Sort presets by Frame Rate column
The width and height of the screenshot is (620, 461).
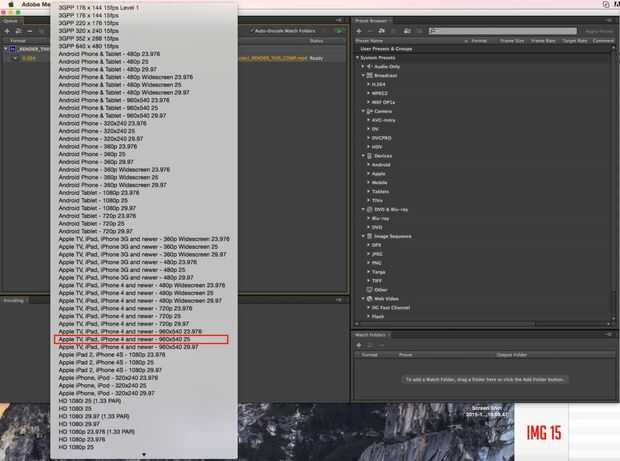(x=543, y=41)
